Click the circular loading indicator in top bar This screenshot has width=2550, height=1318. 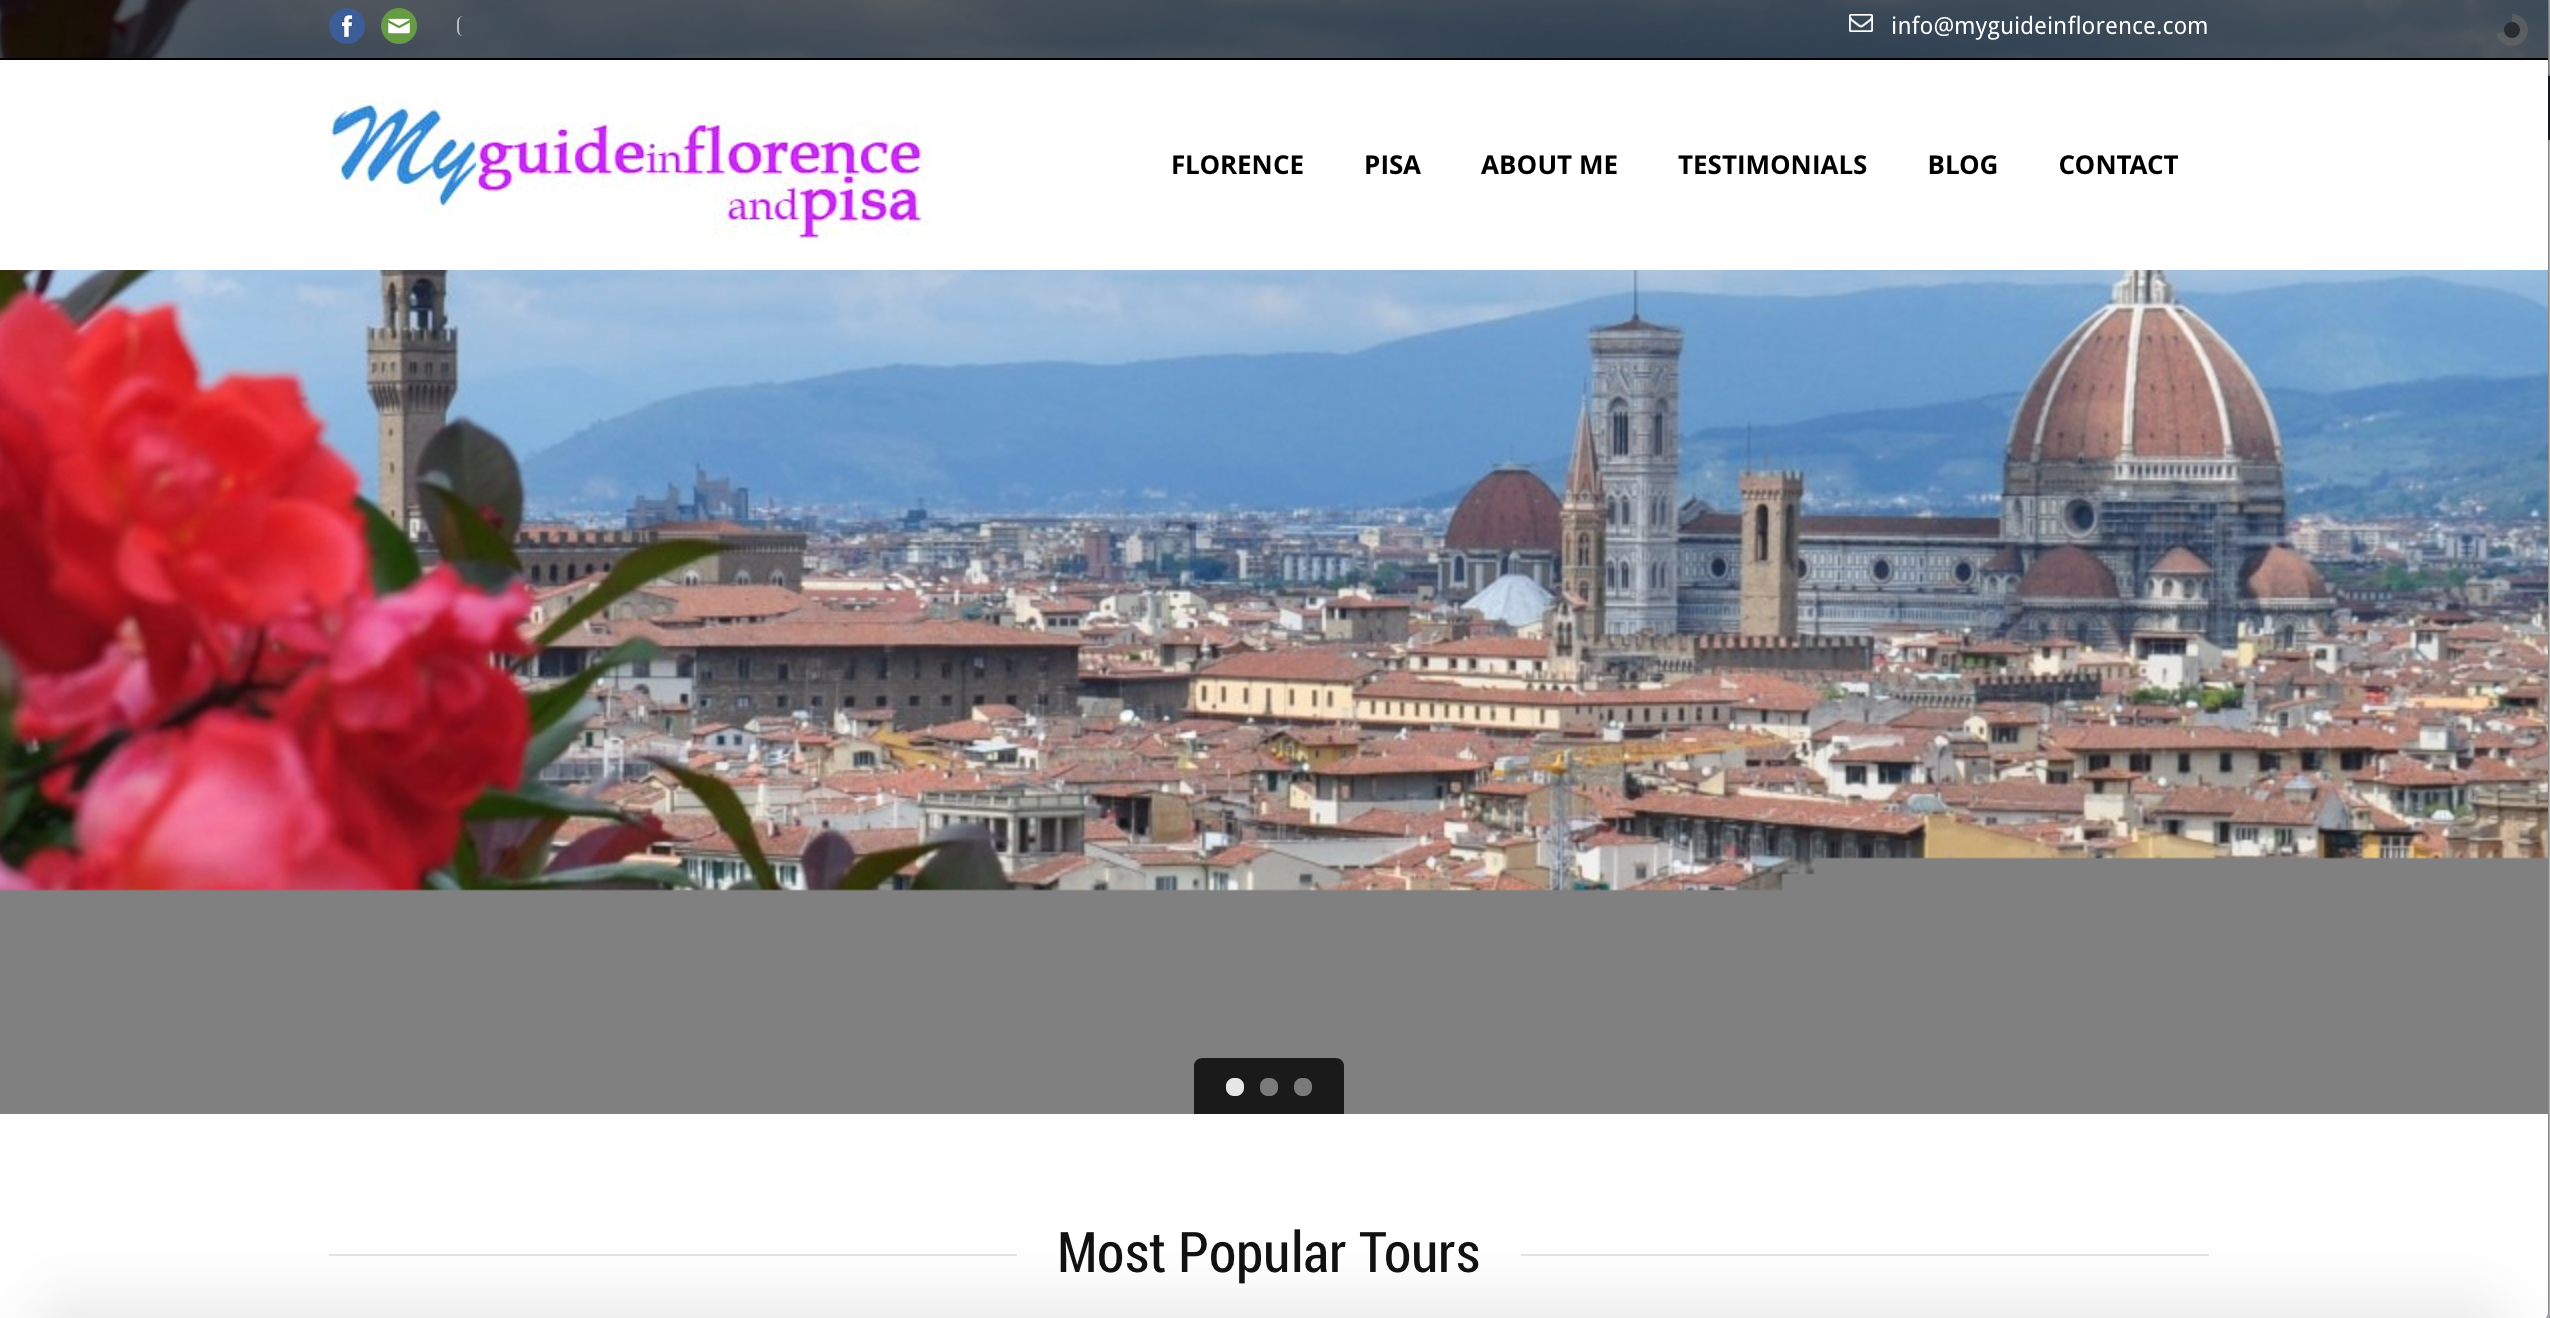pos(2511,30)
